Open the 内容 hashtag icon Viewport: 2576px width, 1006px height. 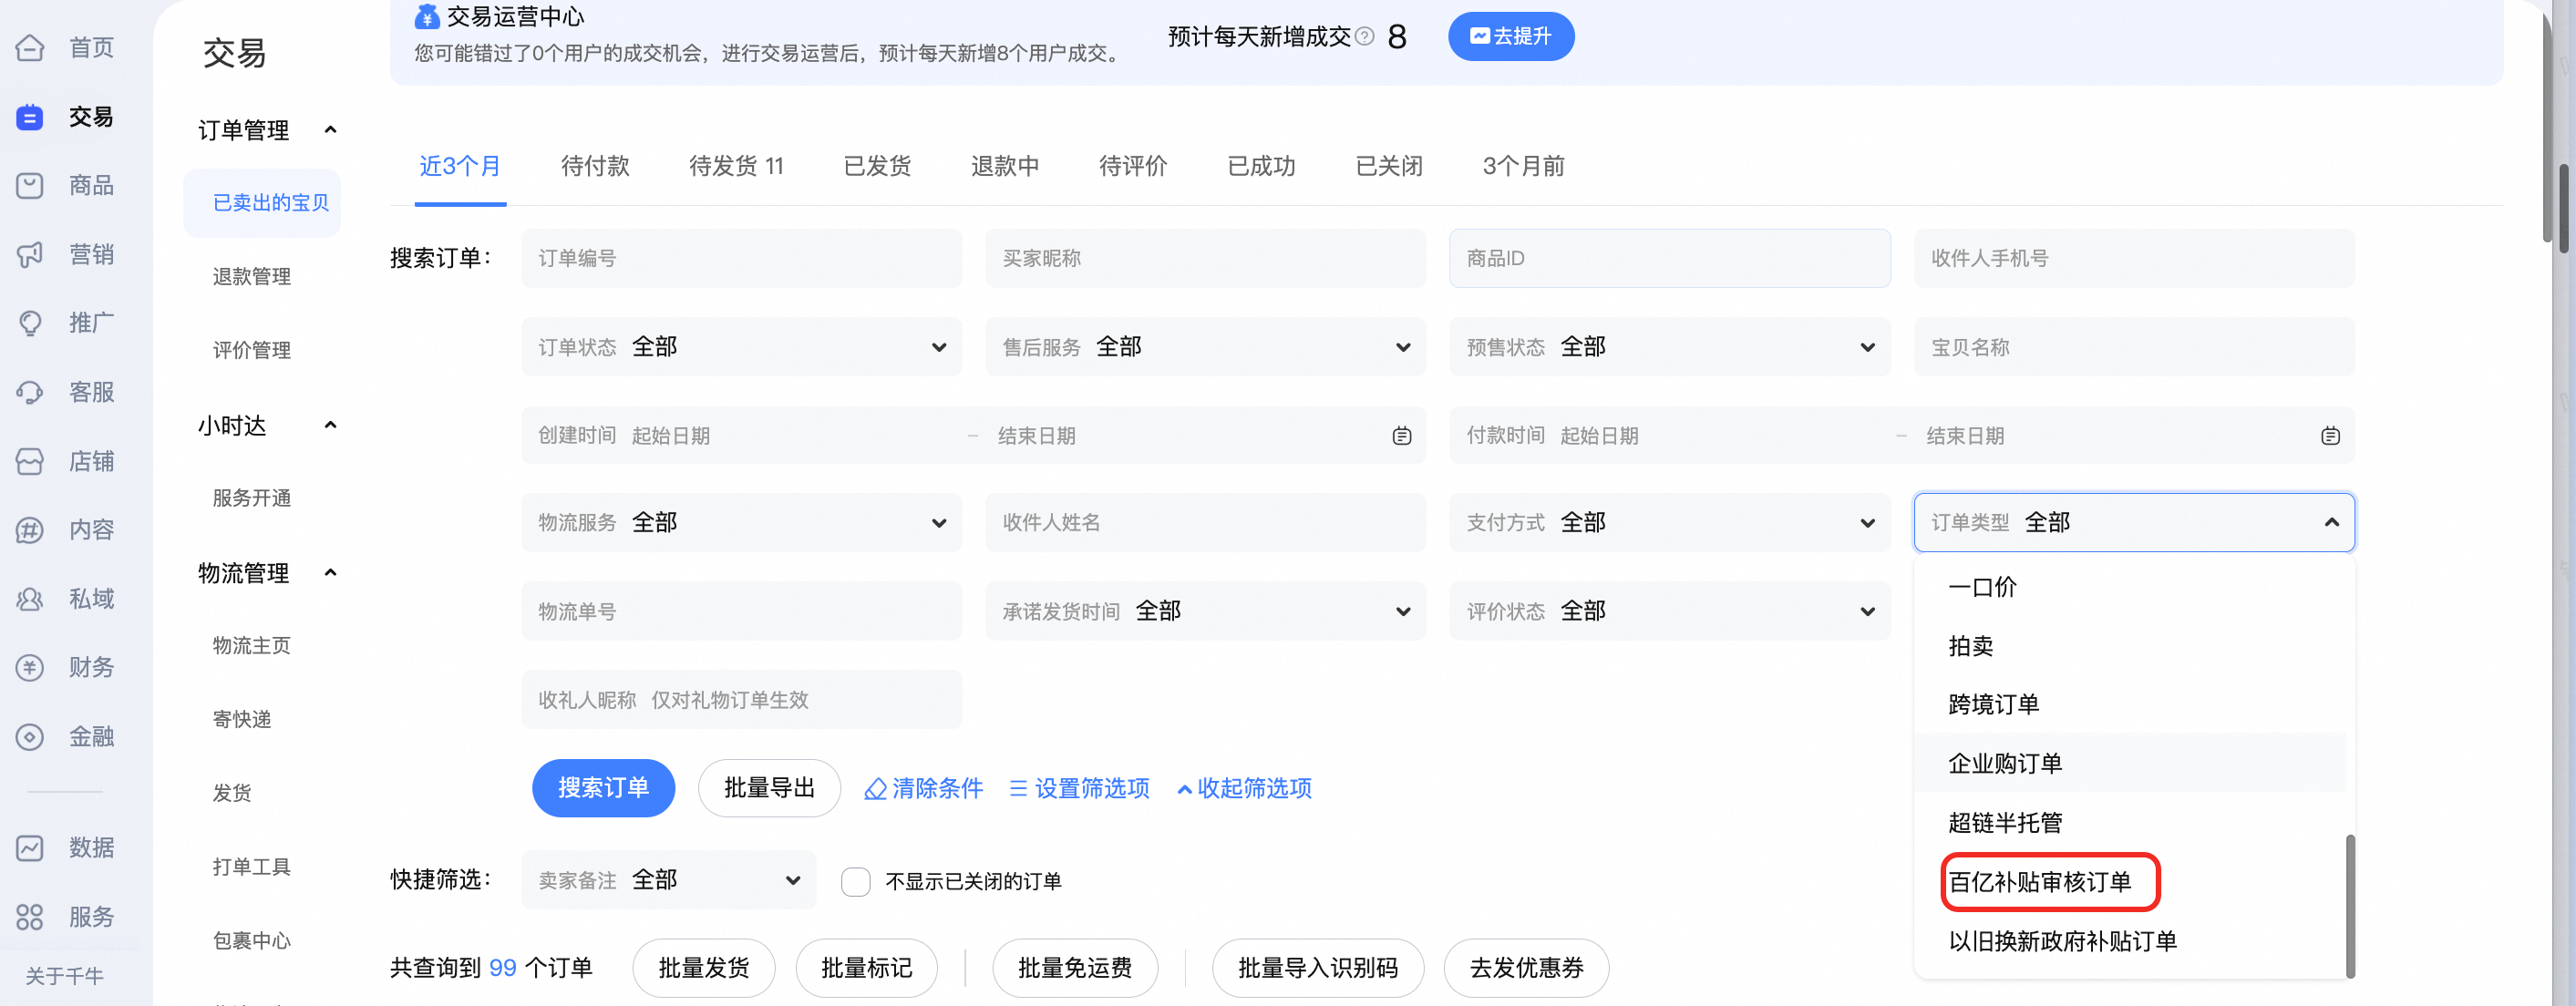coord(30,530)
